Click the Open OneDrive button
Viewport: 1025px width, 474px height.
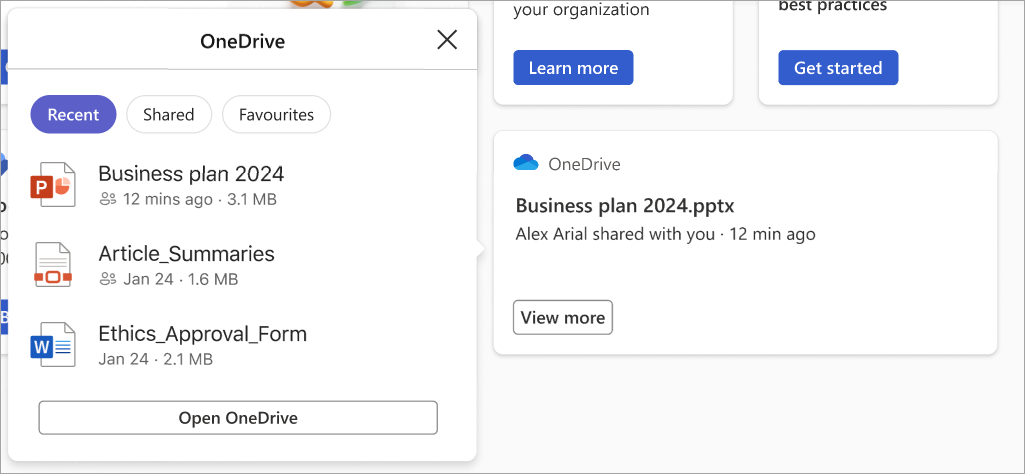tap(238, 418)
